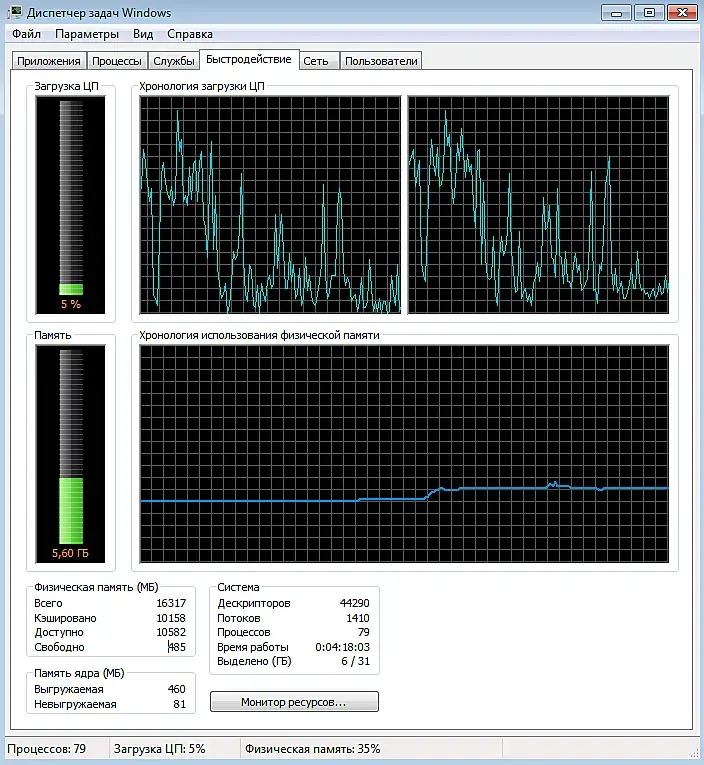Click the first CPU history graph

click(x=270, y=205)
